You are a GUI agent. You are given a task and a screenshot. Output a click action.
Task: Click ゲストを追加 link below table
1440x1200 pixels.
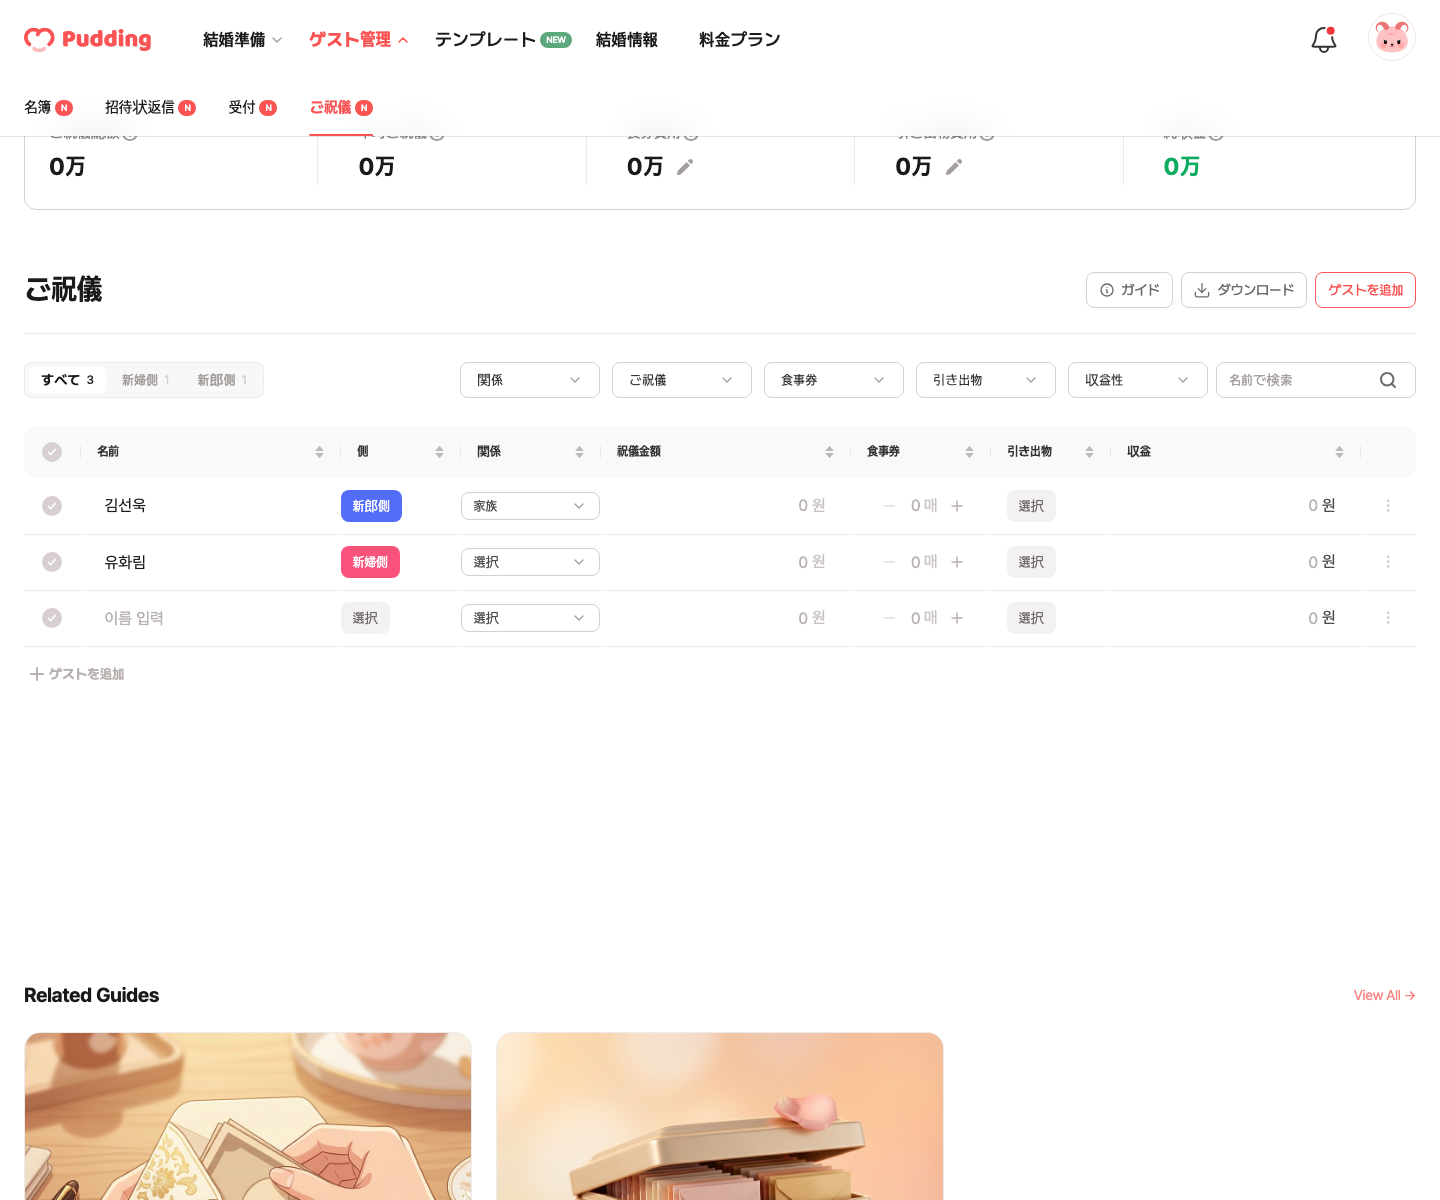click(77, 674)
